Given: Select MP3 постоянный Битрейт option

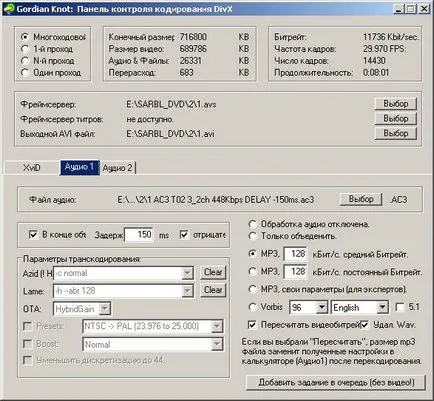Looking at the screenshot, I should (x=253, y=272).
